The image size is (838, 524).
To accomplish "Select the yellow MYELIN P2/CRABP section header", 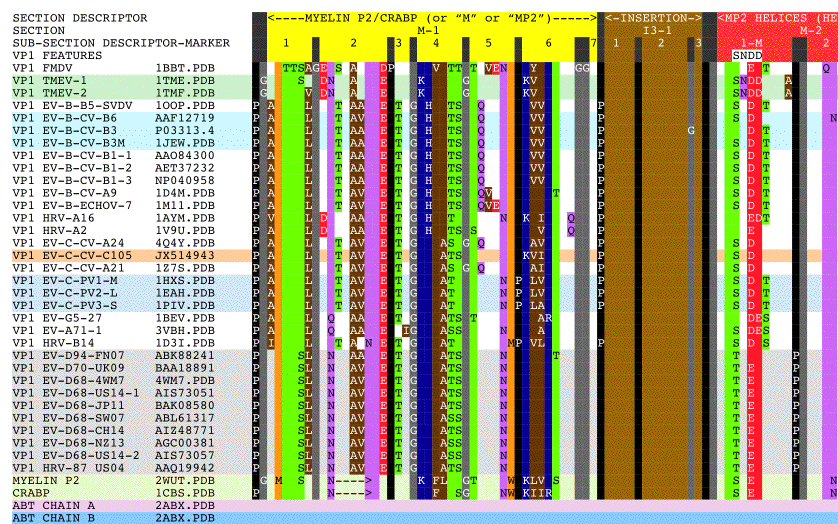I will coord(432,18).
